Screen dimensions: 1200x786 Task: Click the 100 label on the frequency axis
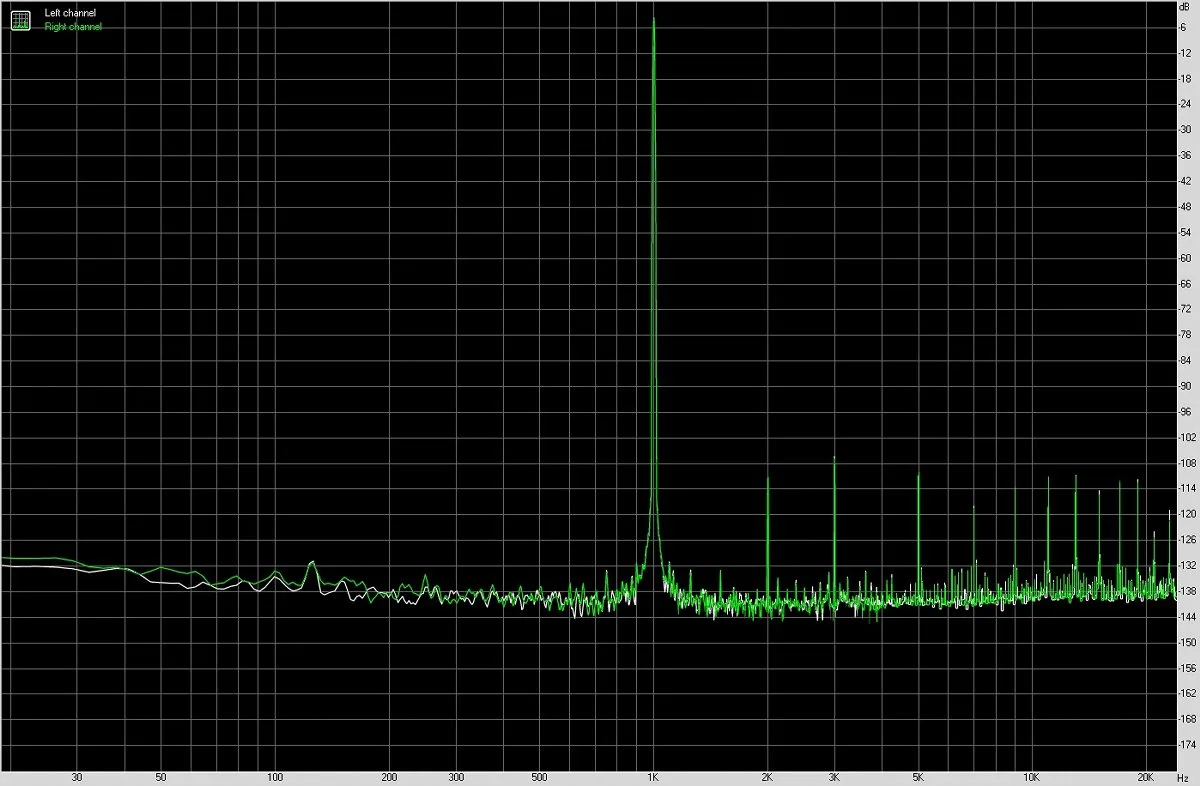pos(275,777)
